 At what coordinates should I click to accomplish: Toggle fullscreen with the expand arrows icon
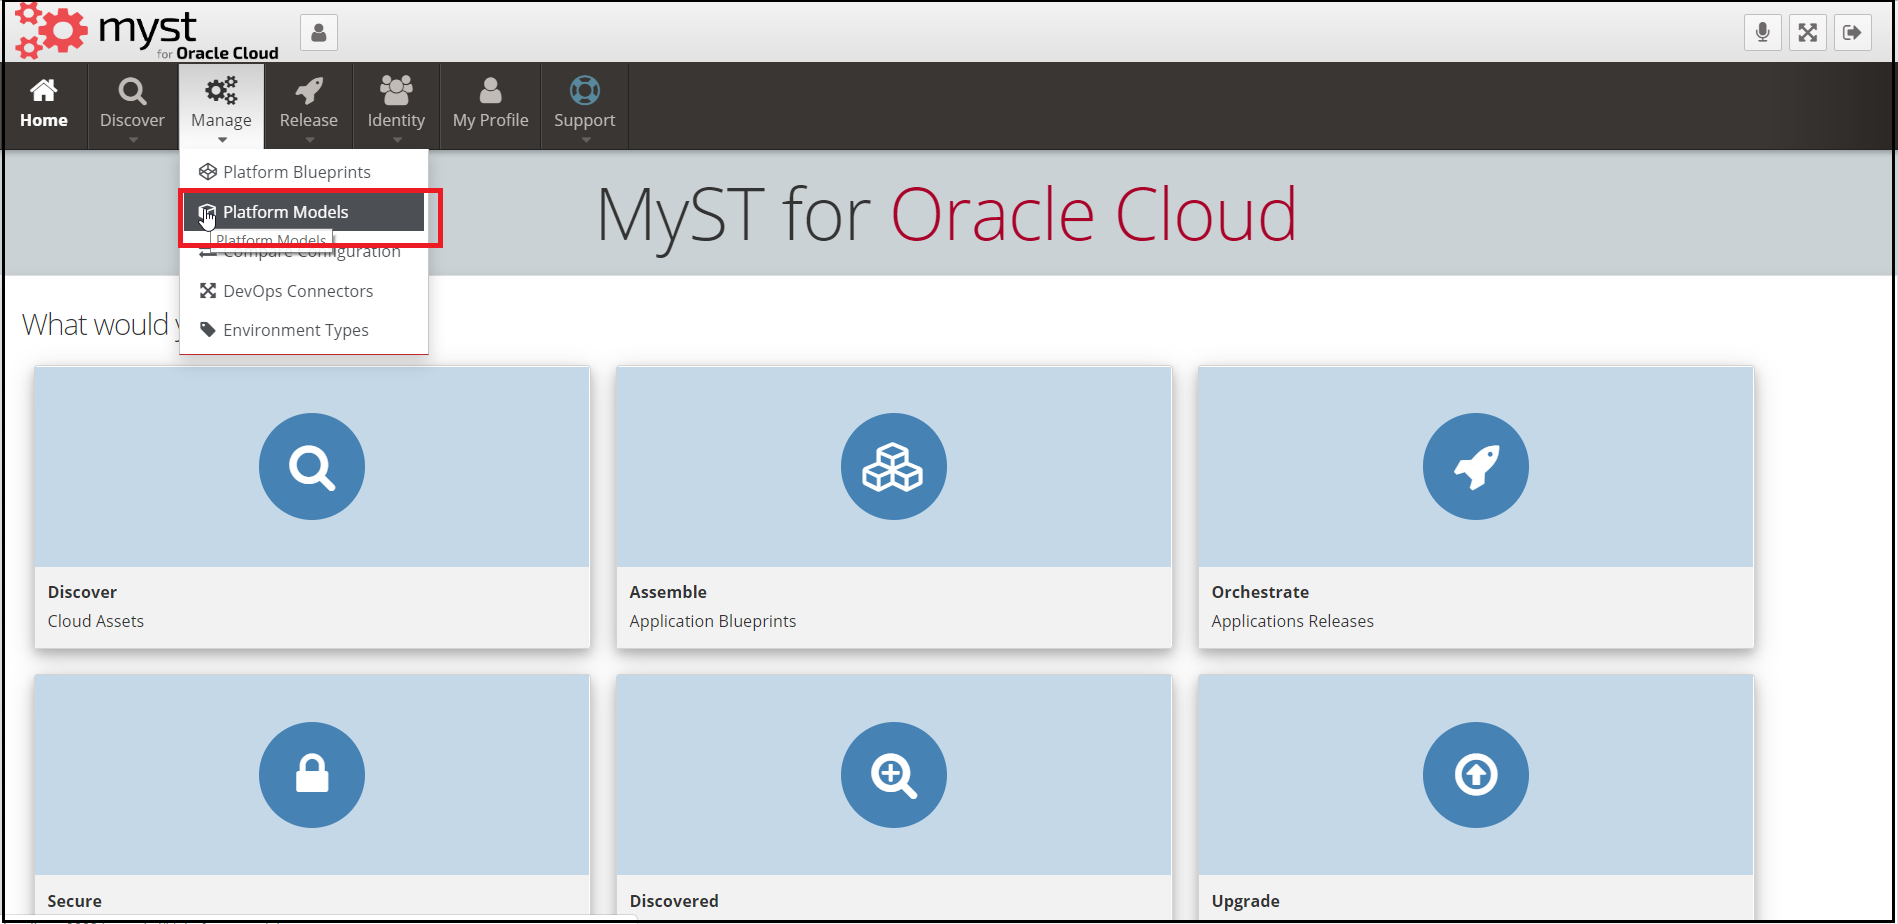click(1807, 33)
